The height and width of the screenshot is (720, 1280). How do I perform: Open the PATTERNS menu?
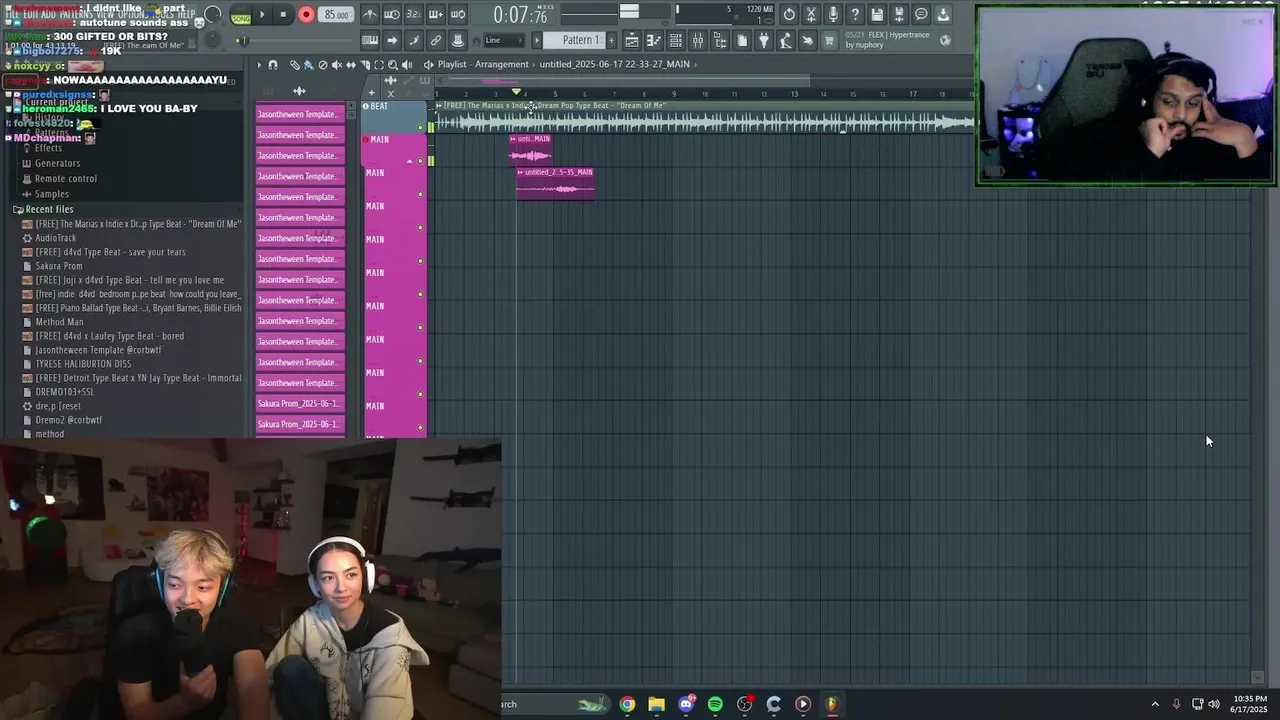click(x=74, y=15)
